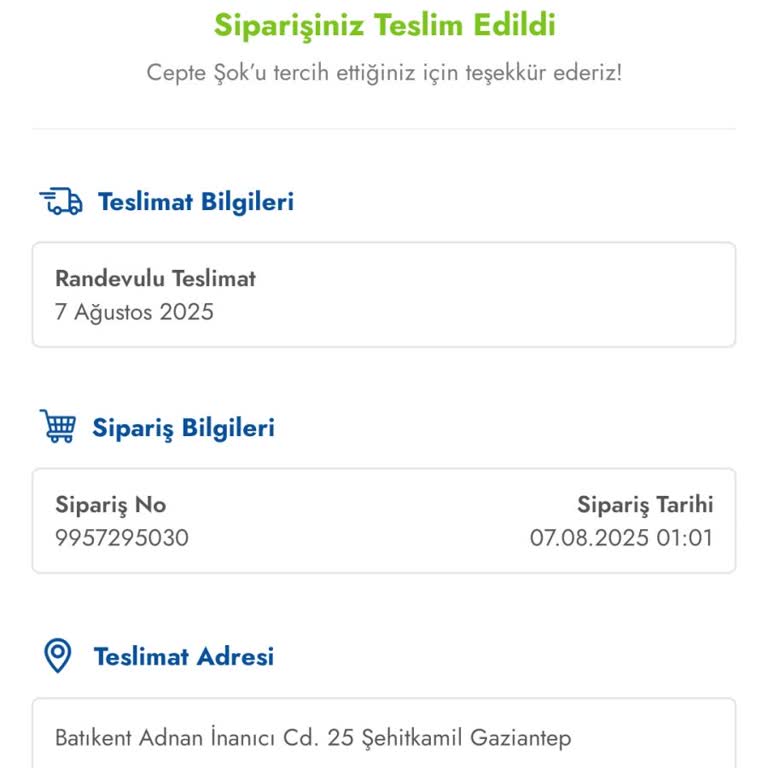Click the 'Sipariş No' label
The image size is (768, 768).
[x=110, y=504]
